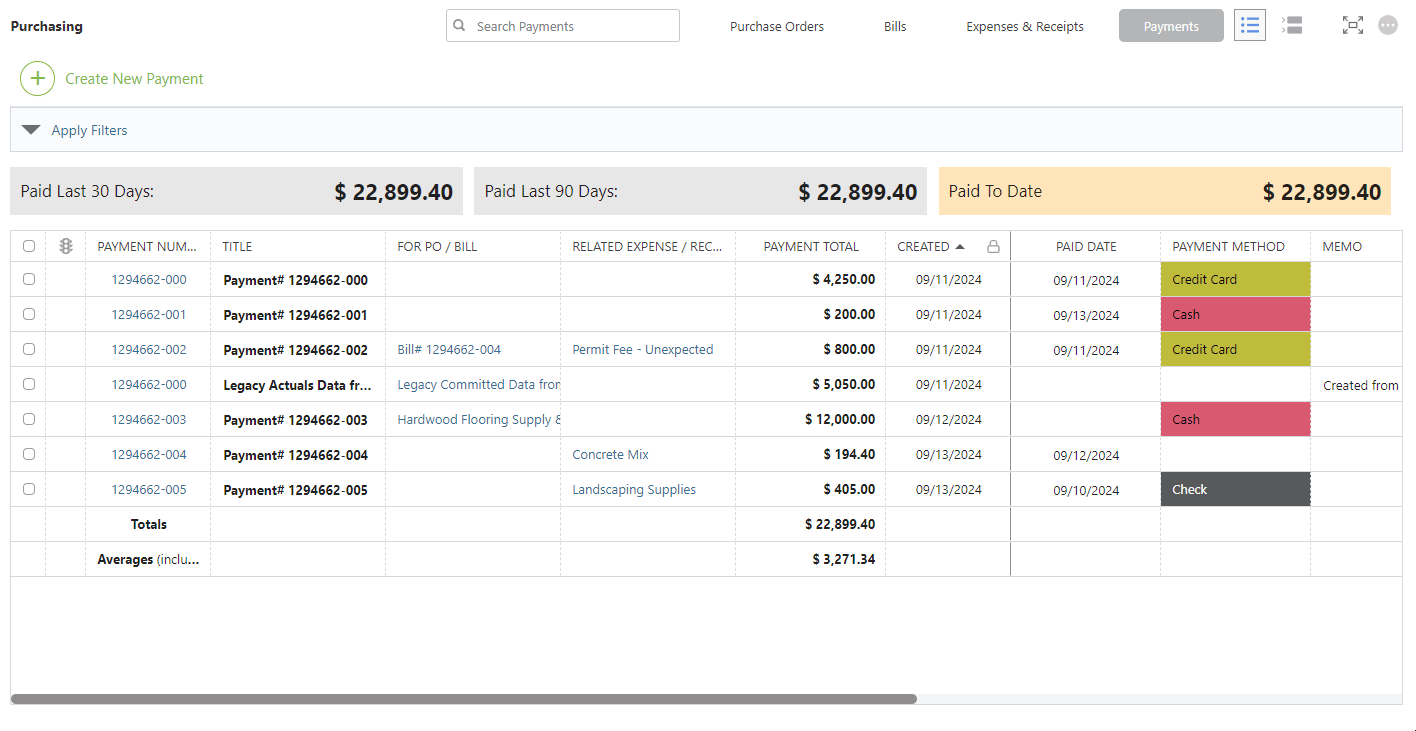1416x731 pixels.
Task: Sort by the Payment Method column header
Action: [1228, 246]
